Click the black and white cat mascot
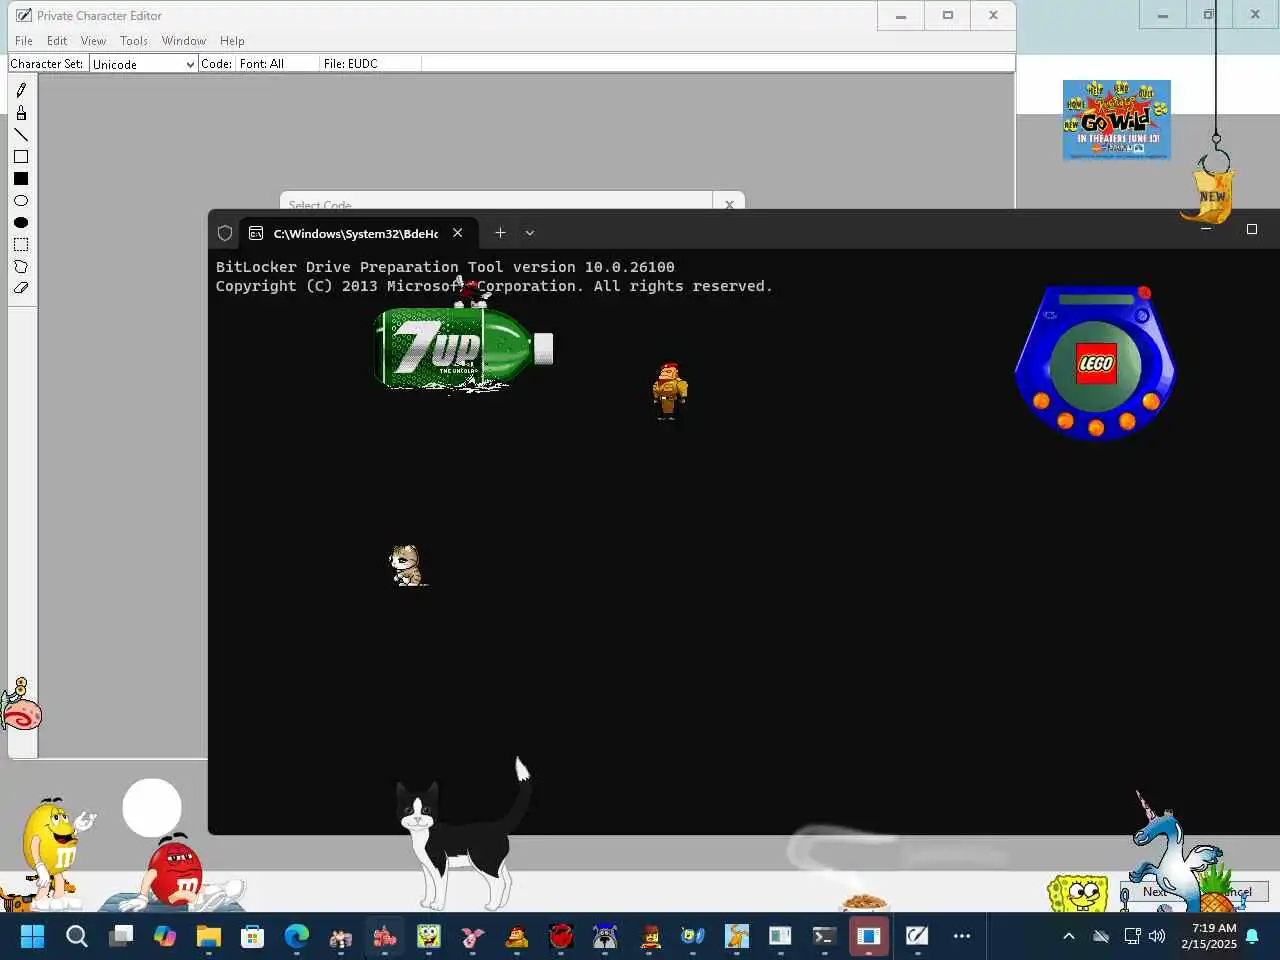This screenshot has height=960, width=1280. tap(463, 838)
